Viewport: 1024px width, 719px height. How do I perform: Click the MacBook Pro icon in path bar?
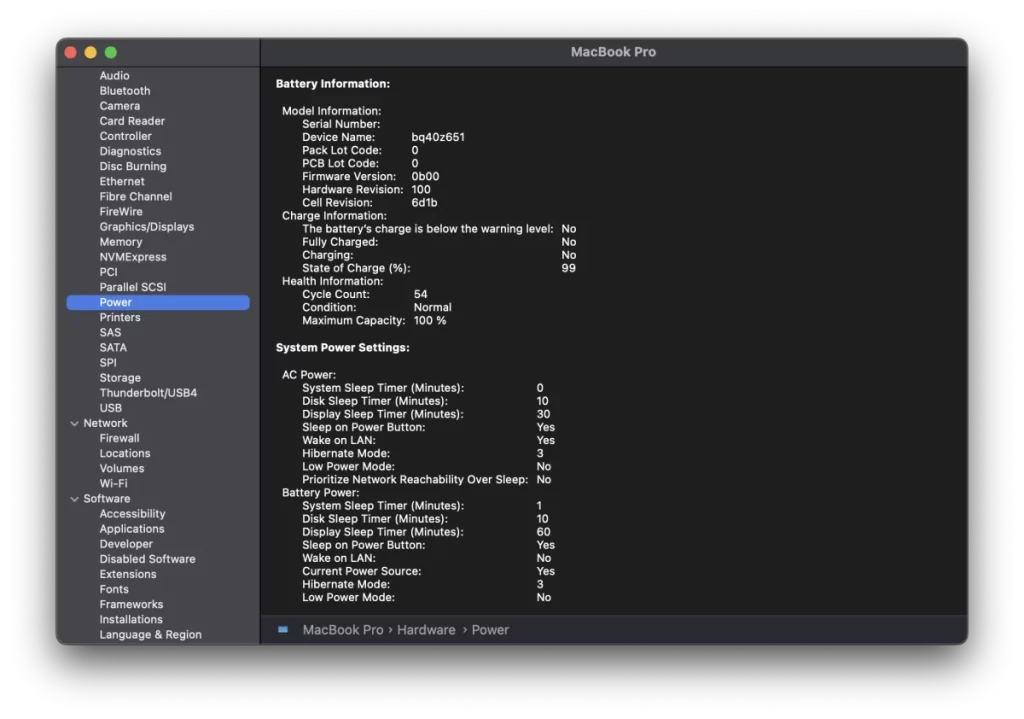[283, 630]
